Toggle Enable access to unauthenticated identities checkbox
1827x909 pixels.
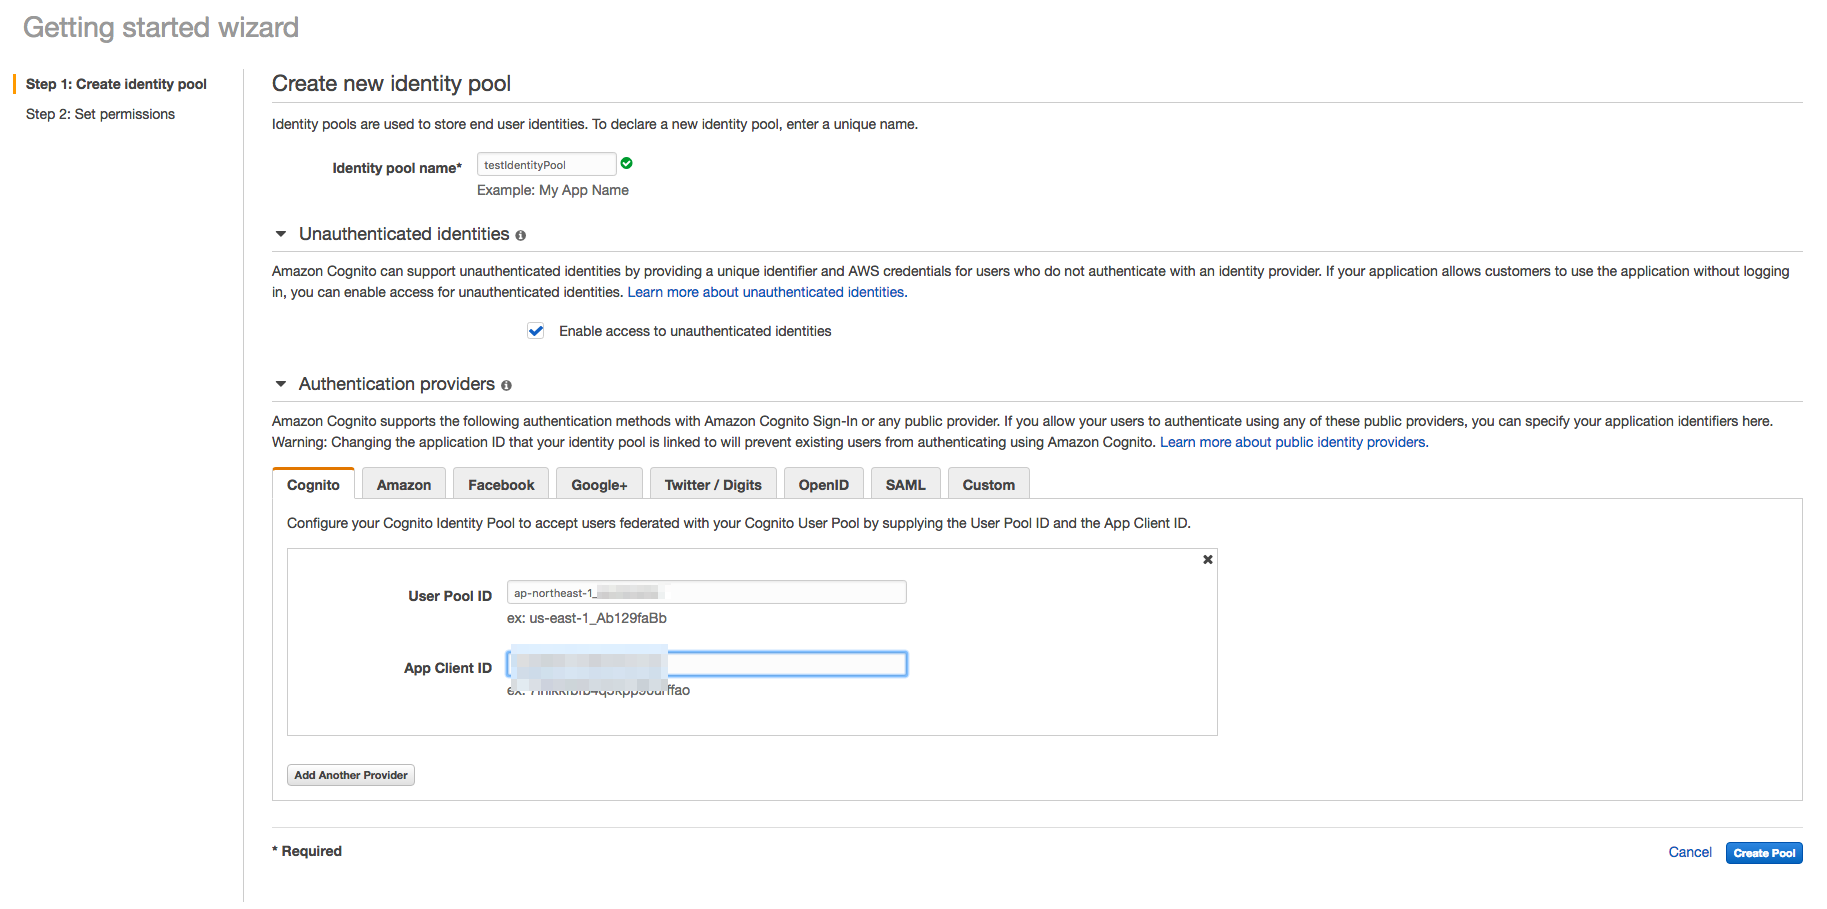[536, 331]
